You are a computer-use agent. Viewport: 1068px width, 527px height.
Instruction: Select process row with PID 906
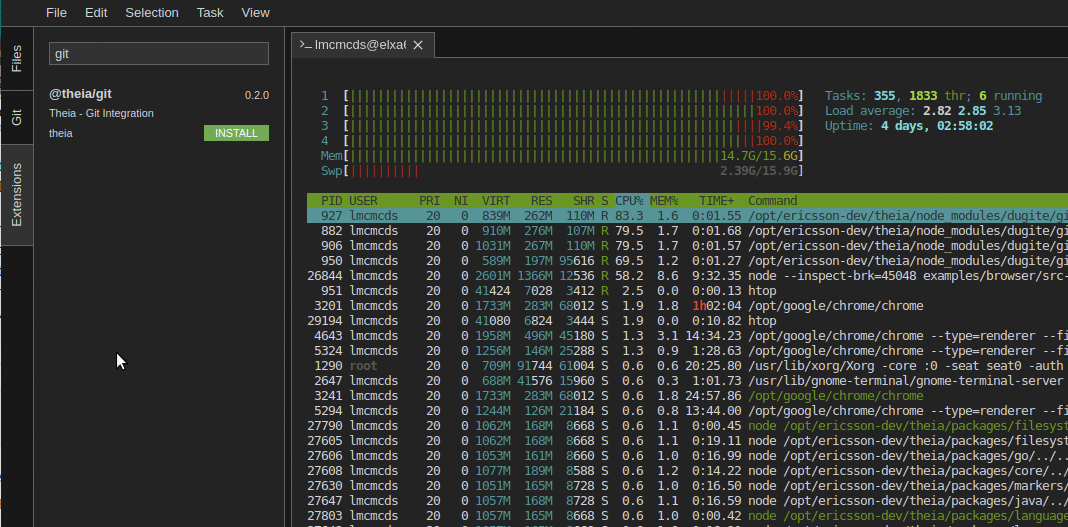[x=687, y=246]
